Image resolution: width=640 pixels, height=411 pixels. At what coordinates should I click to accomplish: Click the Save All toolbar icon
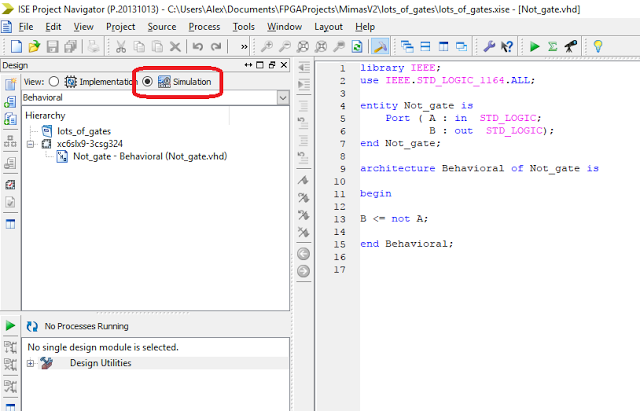point(70,47)
